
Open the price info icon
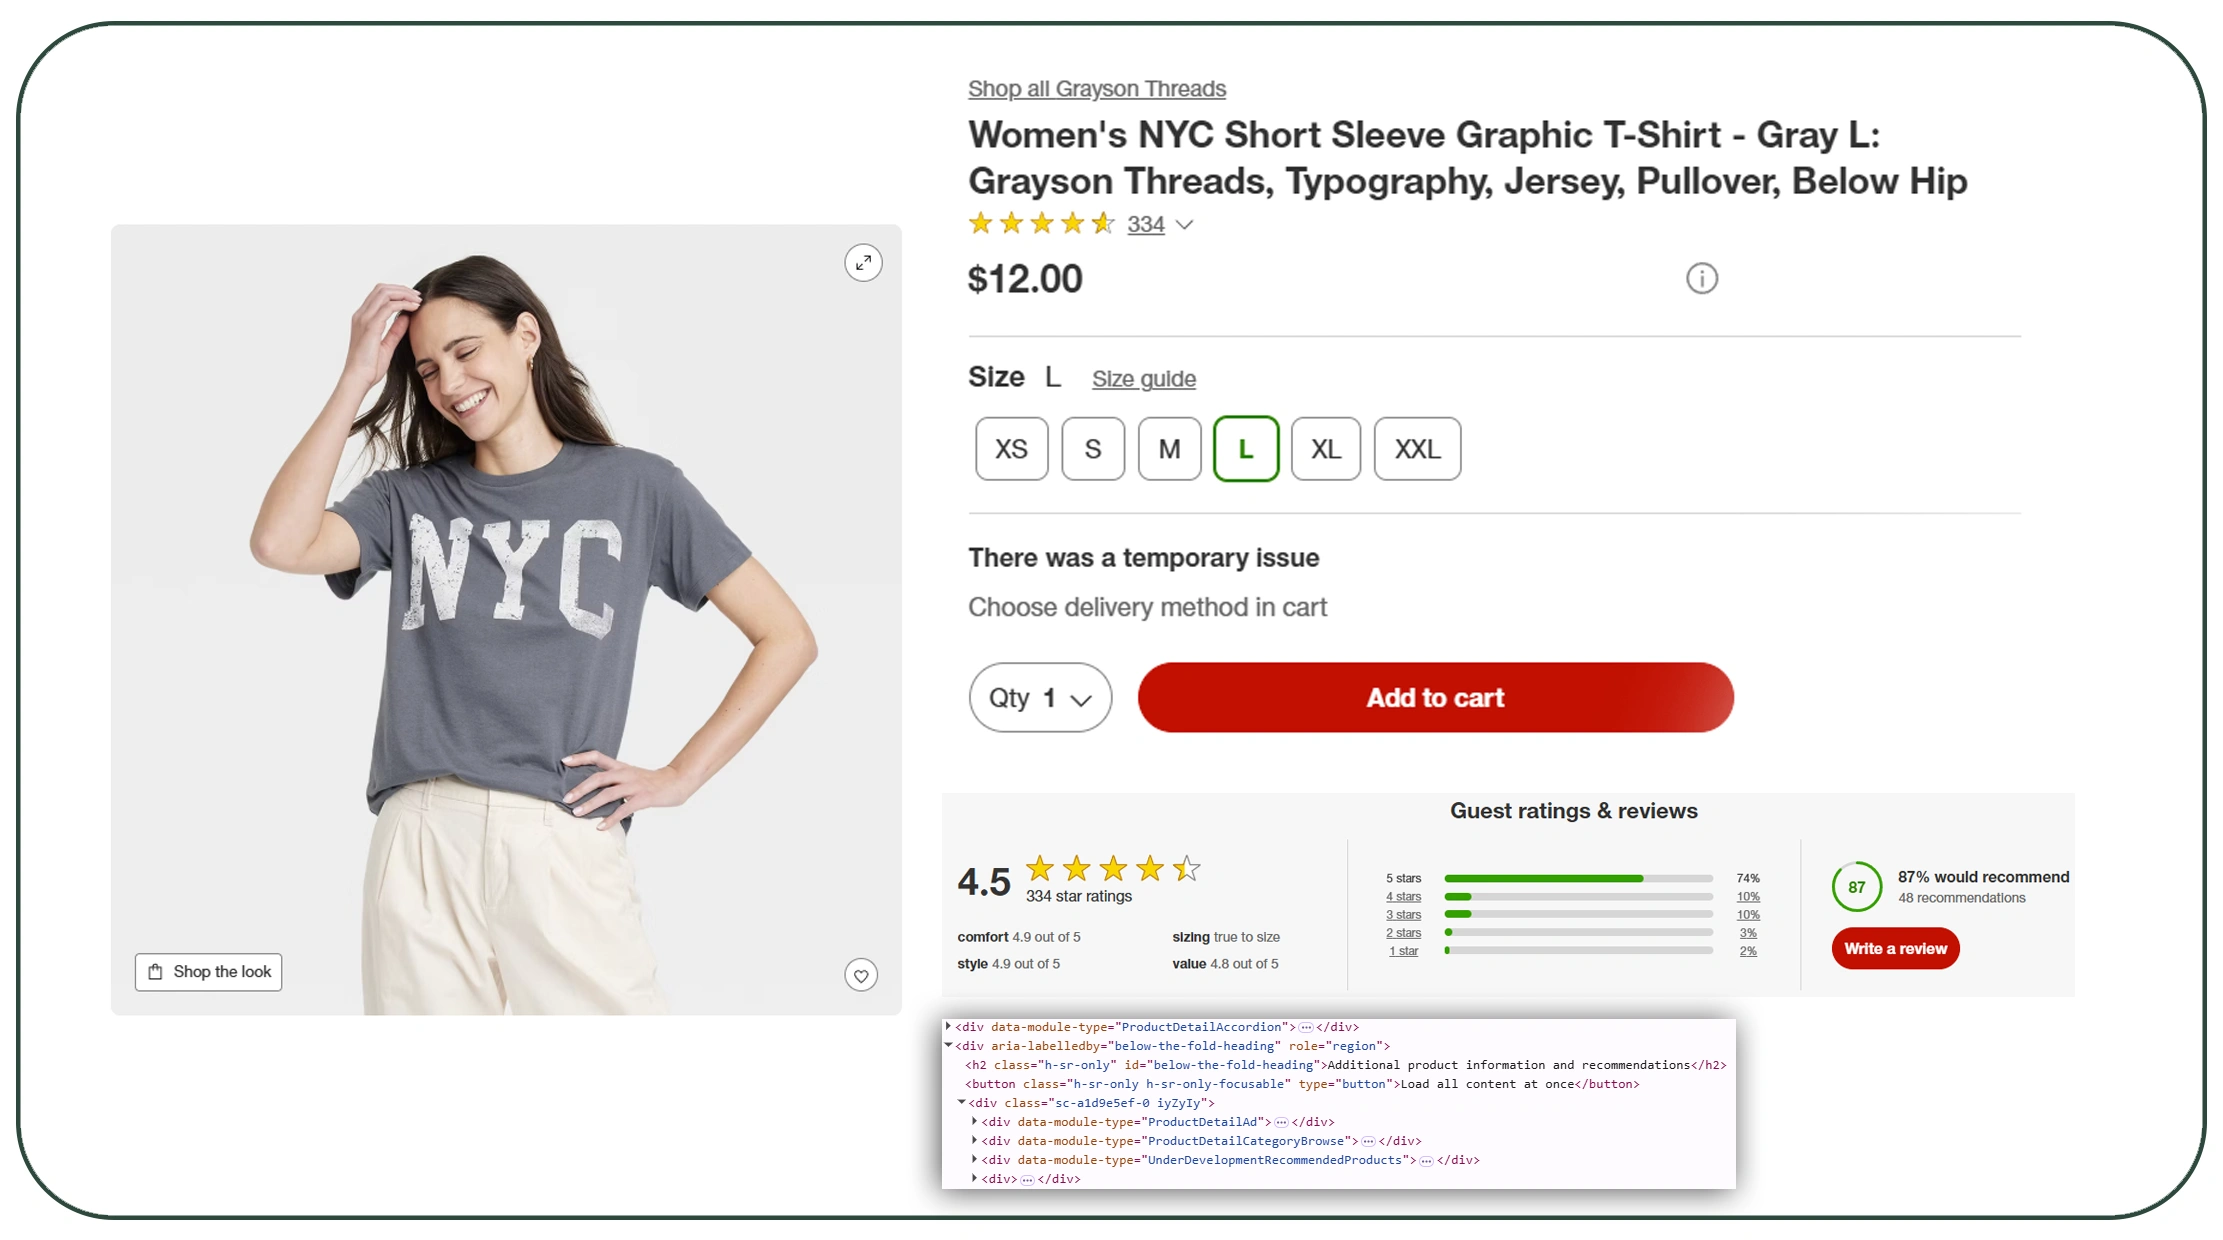tap(1701, 278)
